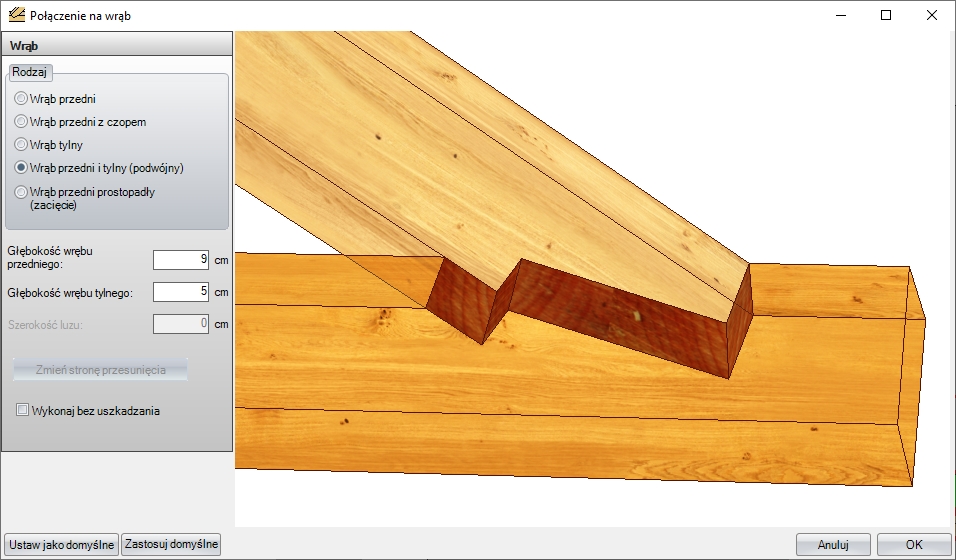
Task: Confirm the joint settings with OK
Action: [x=913, y=545]
